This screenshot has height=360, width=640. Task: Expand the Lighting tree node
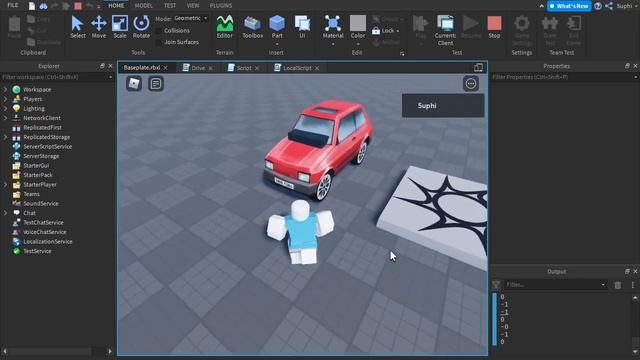click(x=6, y=108)
